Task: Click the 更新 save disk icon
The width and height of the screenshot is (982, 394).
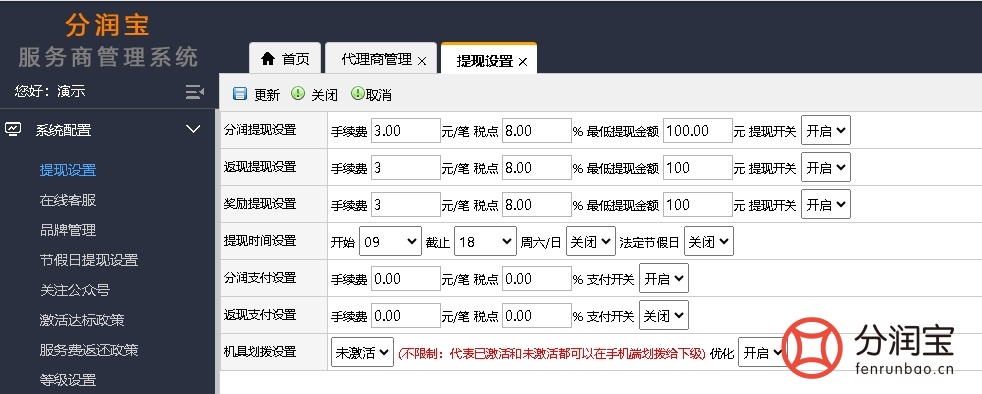Action: 240,95
